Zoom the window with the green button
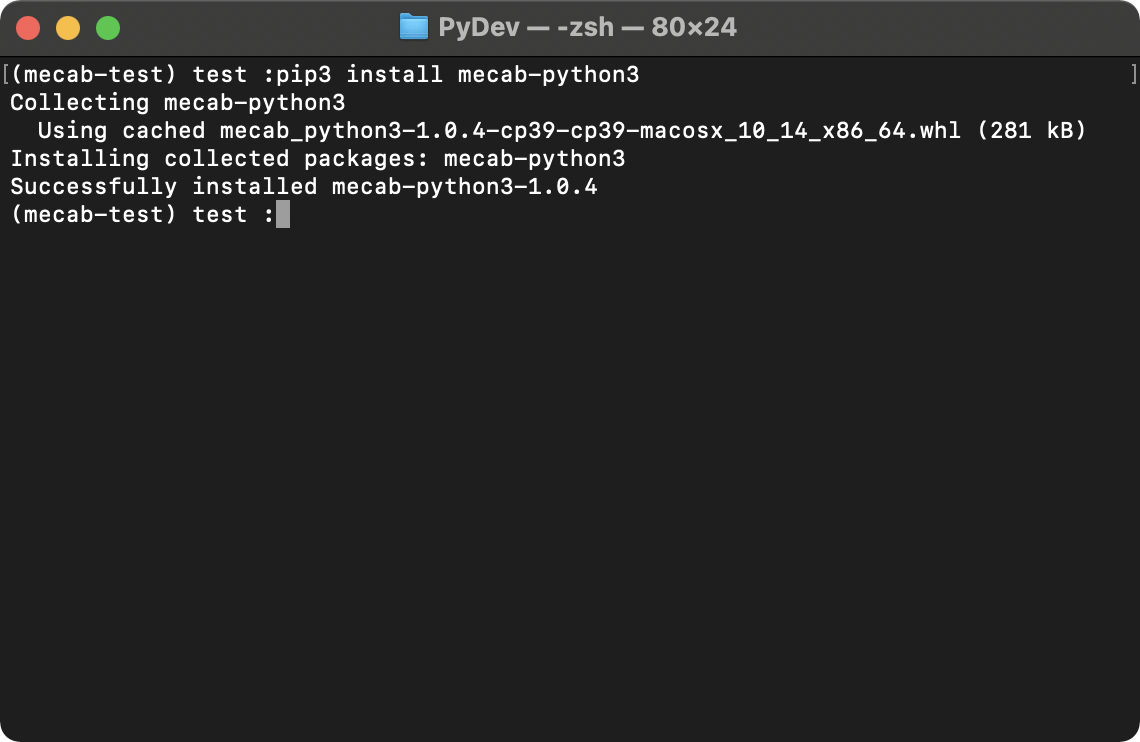The image size is (1140, 742). pyautogui.click(x=108, y=28)
